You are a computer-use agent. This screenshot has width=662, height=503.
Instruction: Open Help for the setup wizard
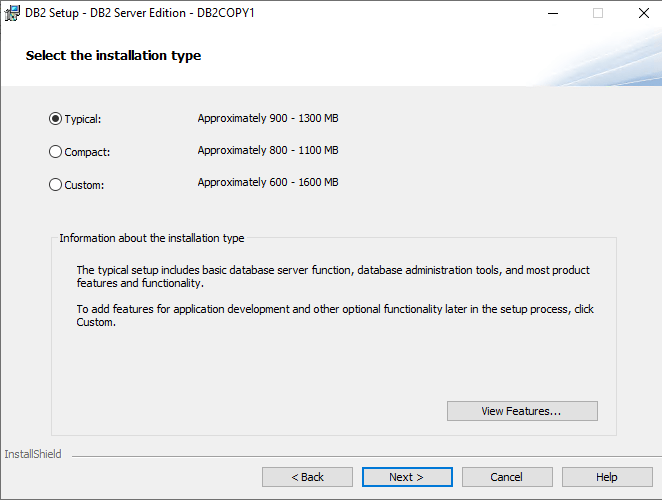(x=607, y=477)
